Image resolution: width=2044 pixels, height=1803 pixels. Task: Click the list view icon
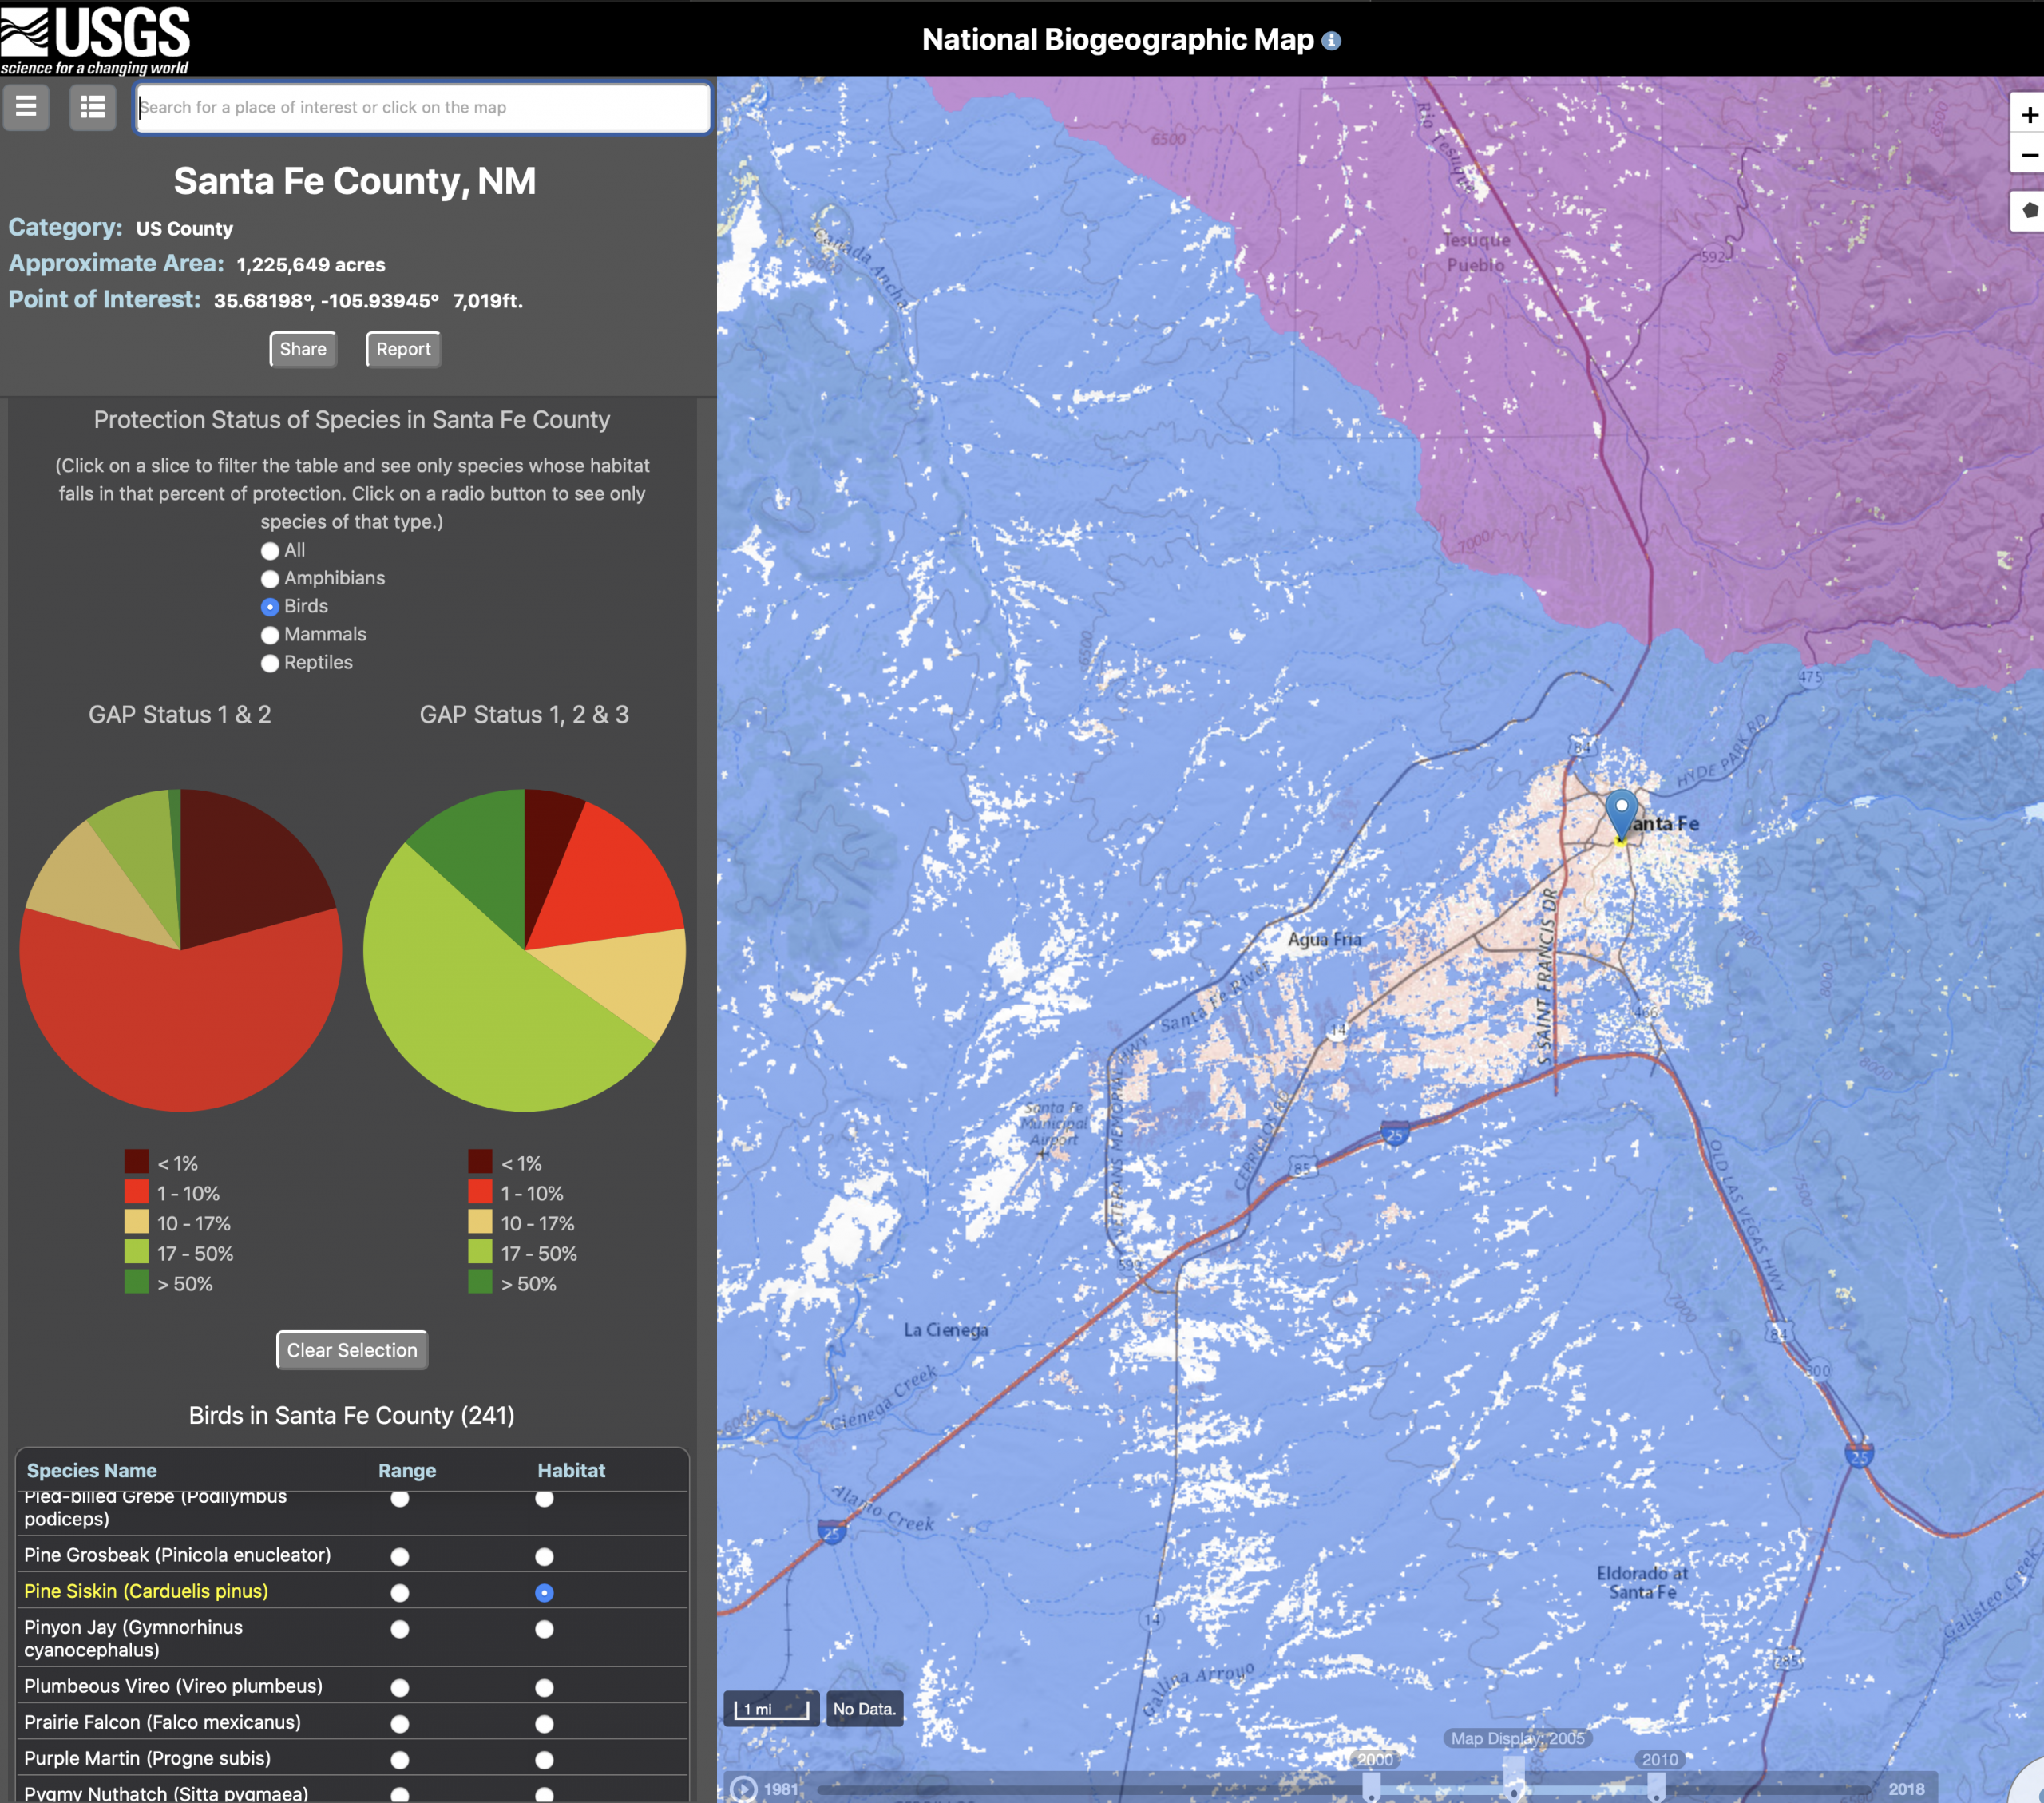(x=92, y=107)
